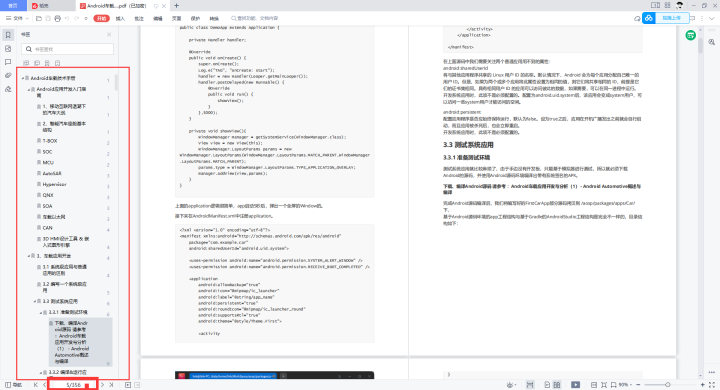
Task: Open the quick access toolbar customize arrow
Action: click(86, 18)
